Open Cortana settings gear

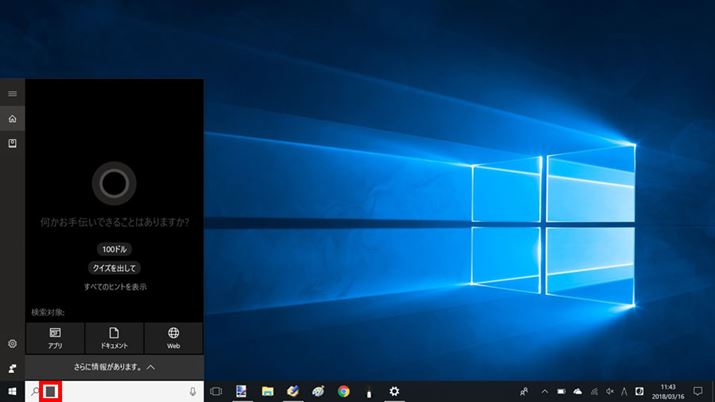click(12, 344)
